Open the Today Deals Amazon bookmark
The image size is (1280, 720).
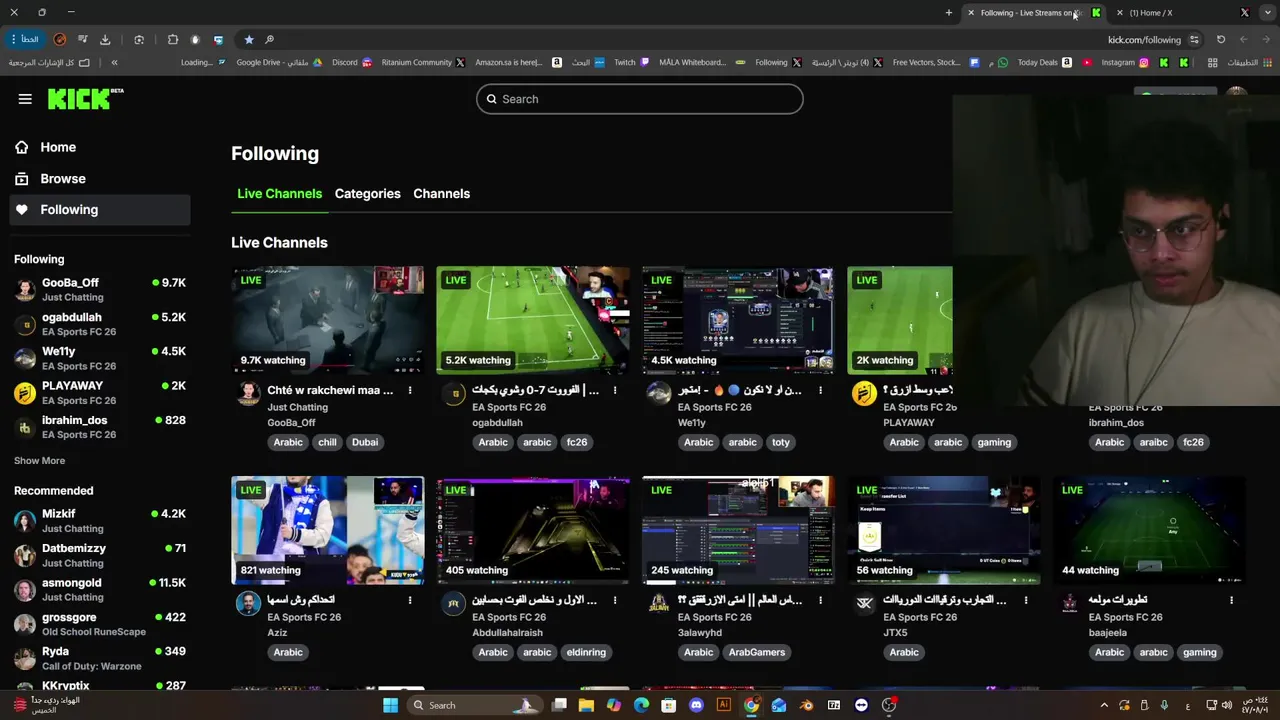tap(1045, 62)
